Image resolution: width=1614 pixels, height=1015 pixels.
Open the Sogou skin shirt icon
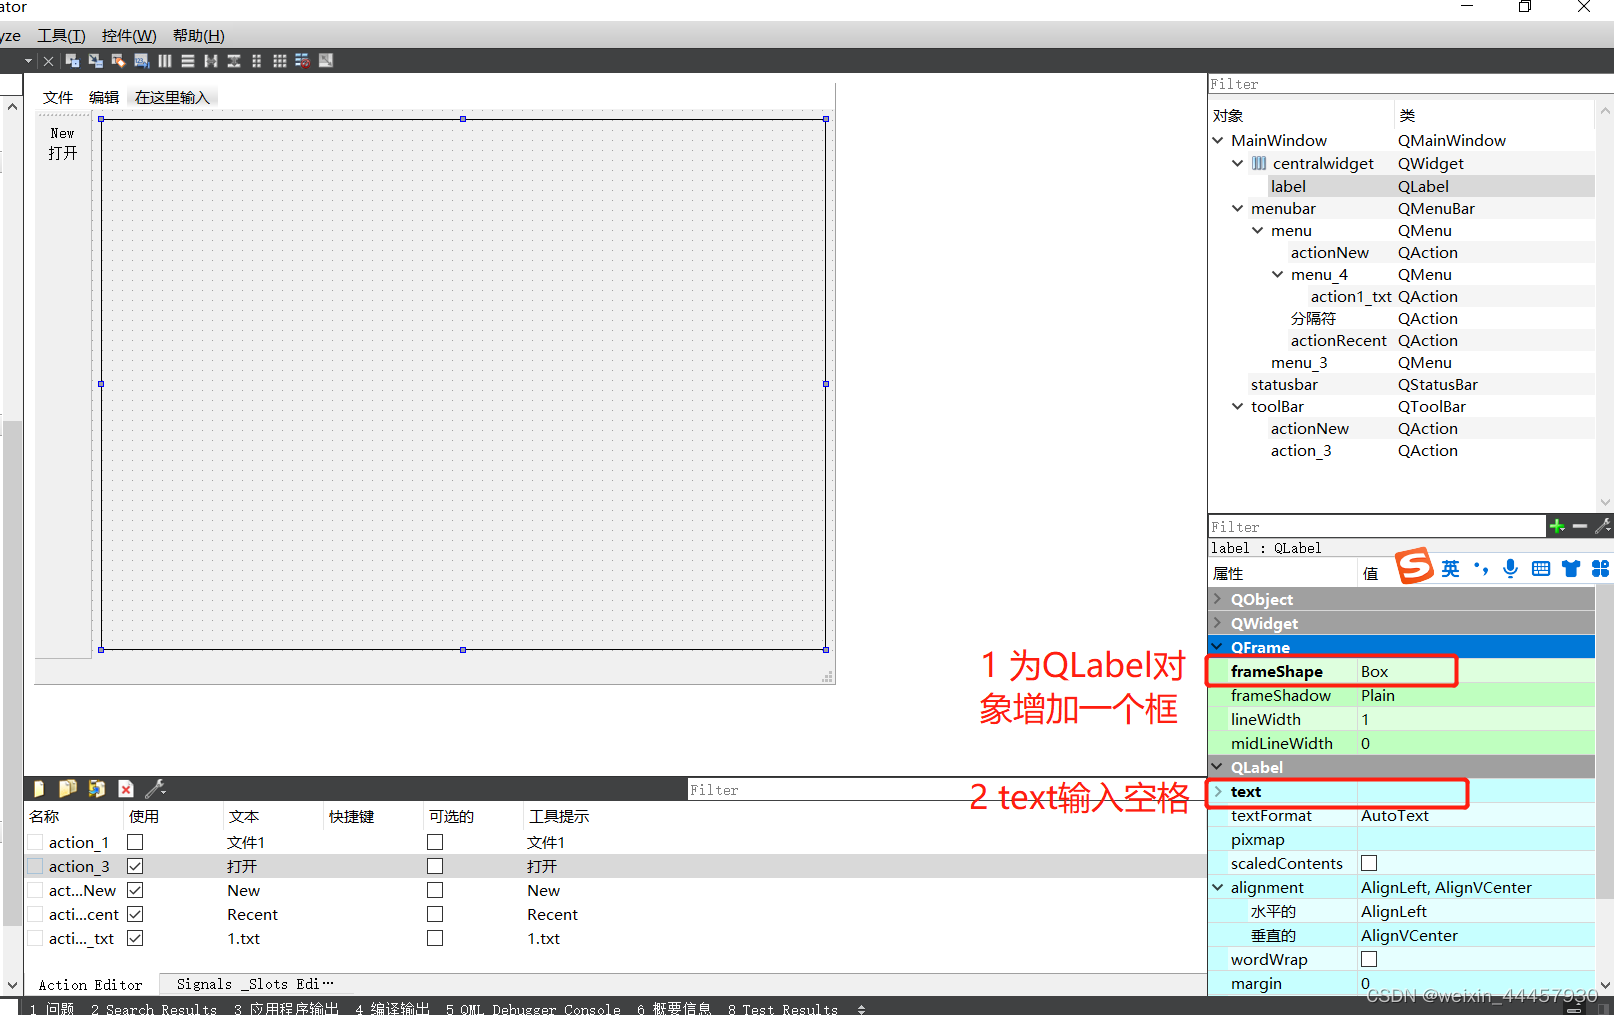pyautogui.click(x=1571, y=568)
